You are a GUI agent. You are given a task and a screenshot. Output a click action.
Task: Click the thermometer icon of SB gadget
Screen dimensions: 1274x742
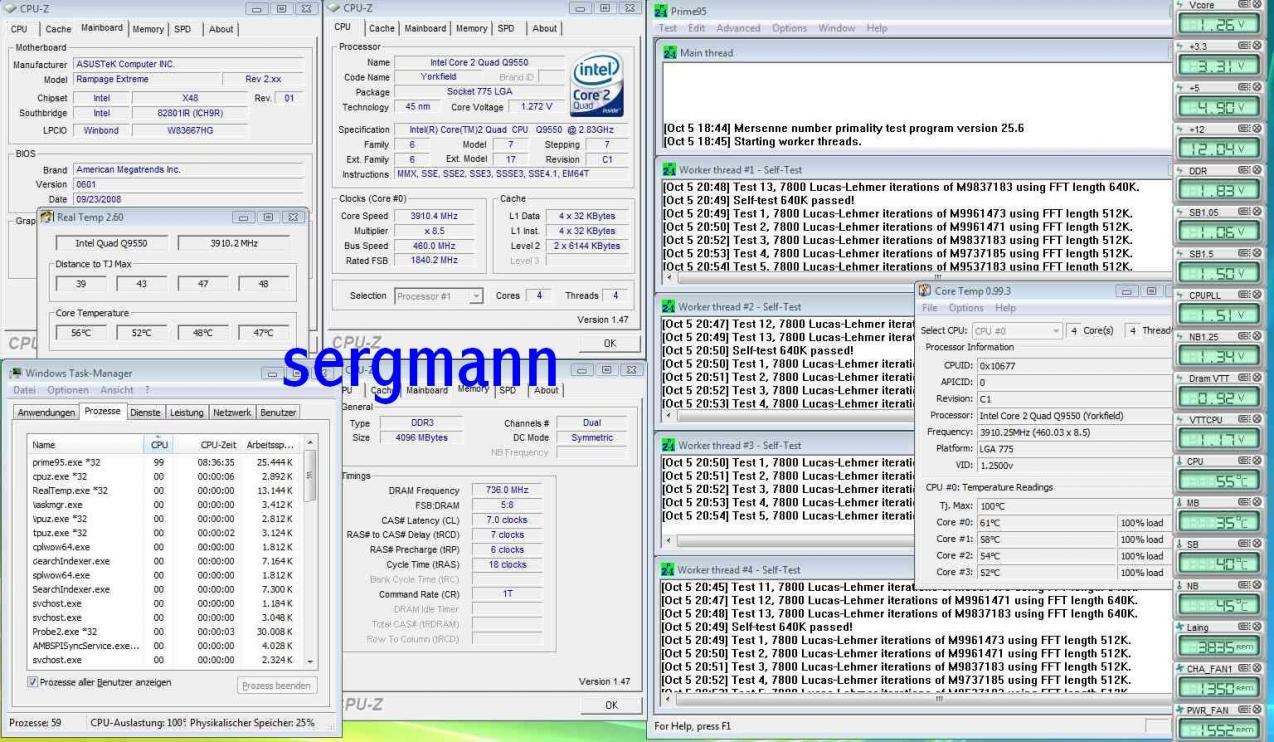(1180, 544)
